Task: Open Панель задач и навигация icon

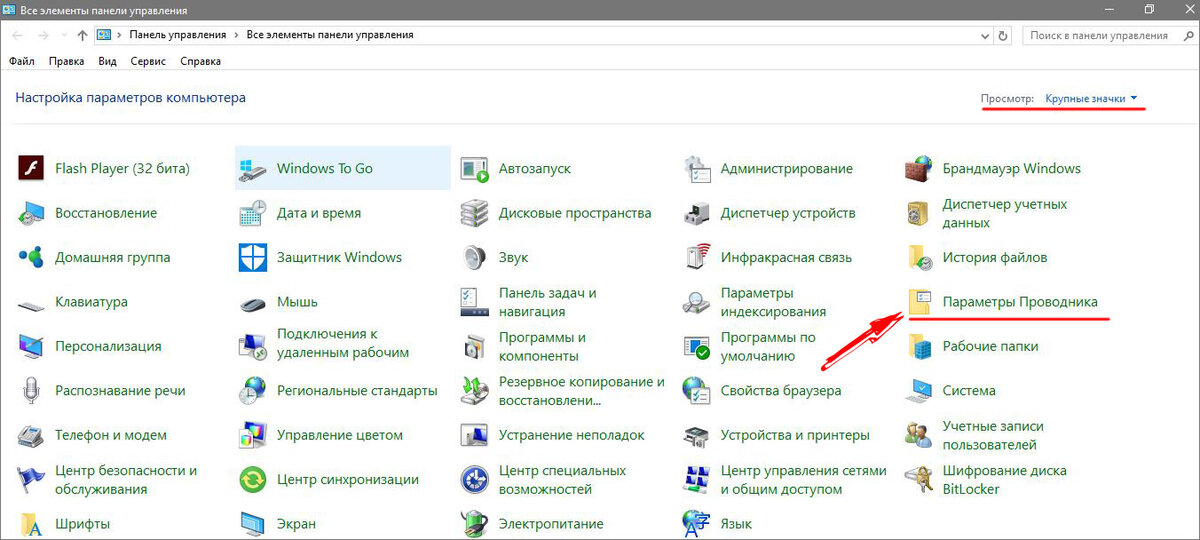Action: (474, 302)
